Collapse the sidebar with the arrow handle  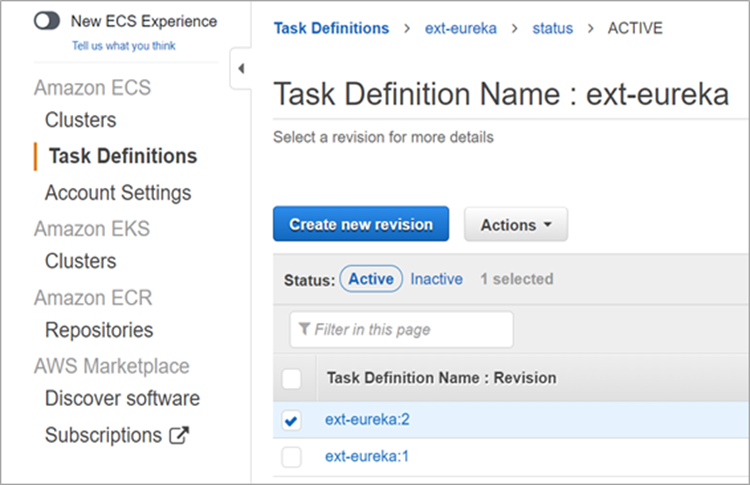pos(241,69)
